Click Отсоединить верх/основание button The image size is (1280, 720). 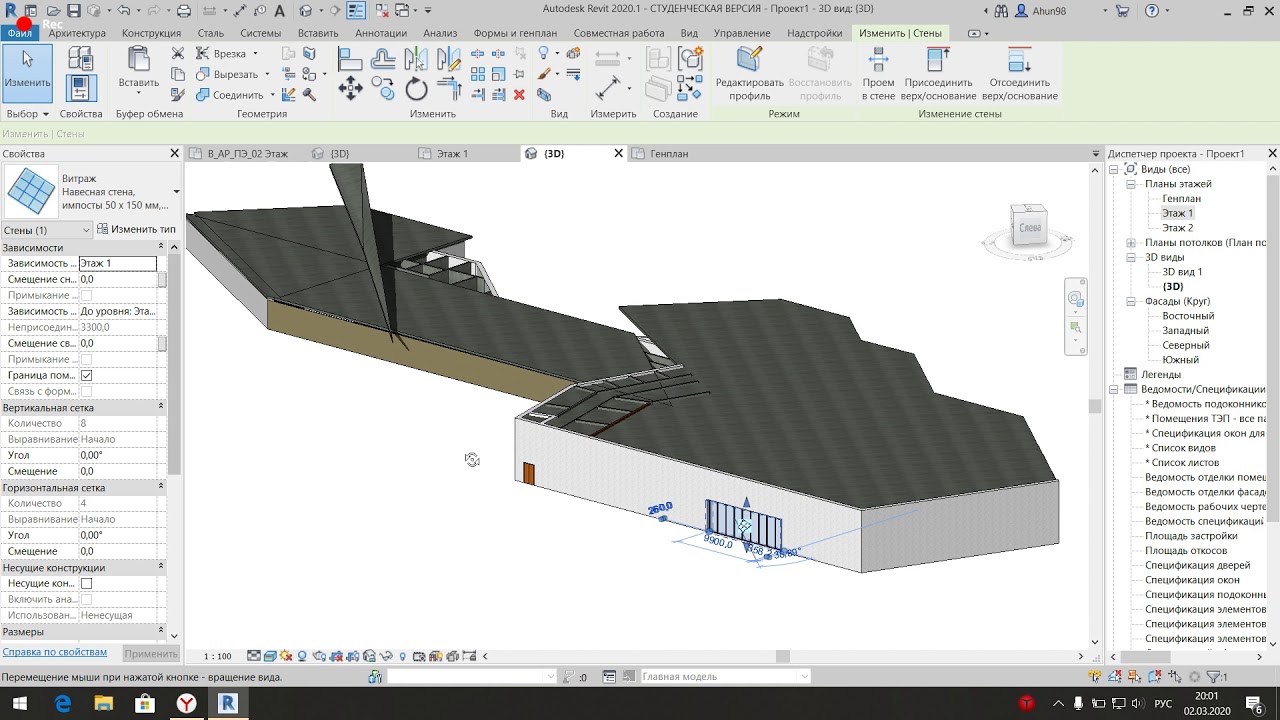(x=1019, y=73)
